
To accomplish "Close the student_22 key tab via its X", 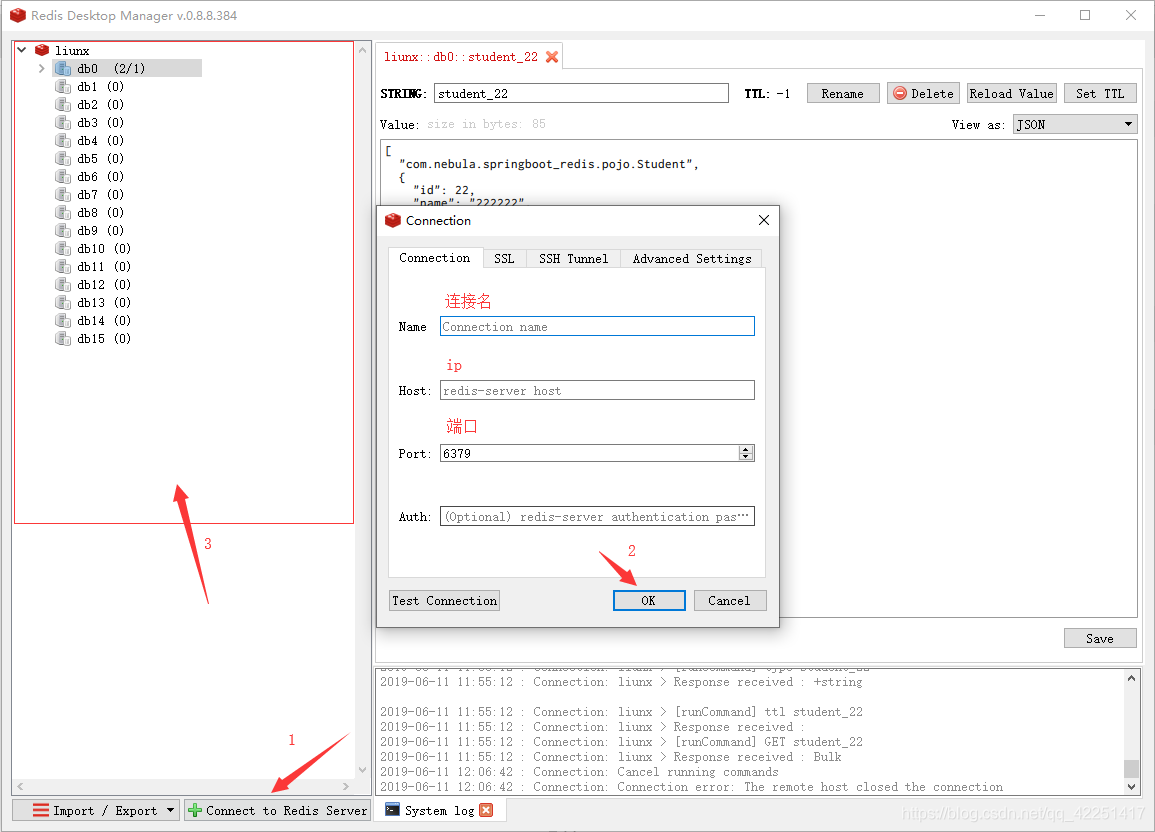I will coord(552,57).
